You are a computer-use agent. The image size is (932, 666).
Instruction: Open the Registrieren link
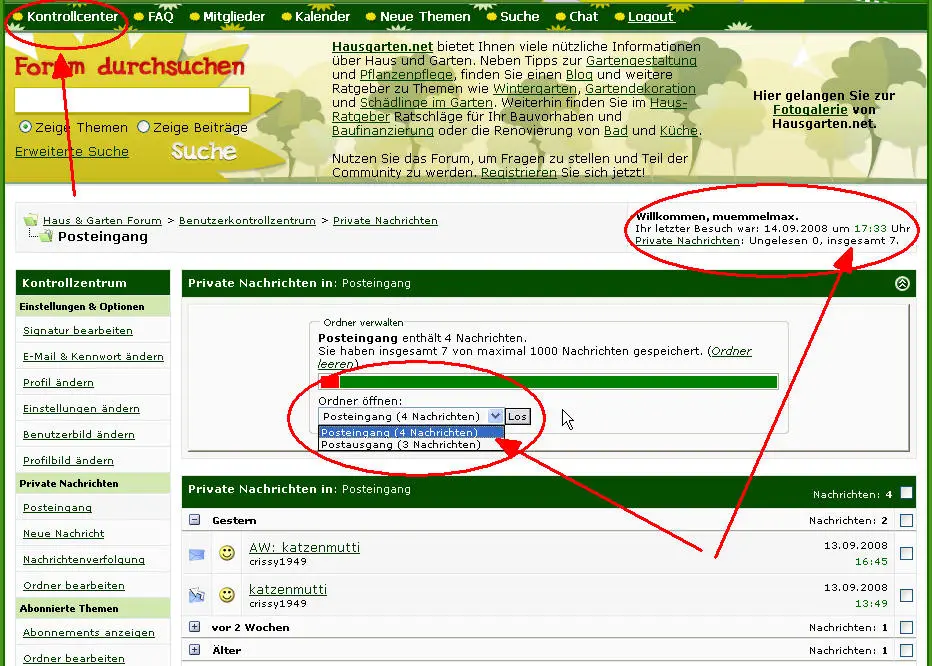519,172
